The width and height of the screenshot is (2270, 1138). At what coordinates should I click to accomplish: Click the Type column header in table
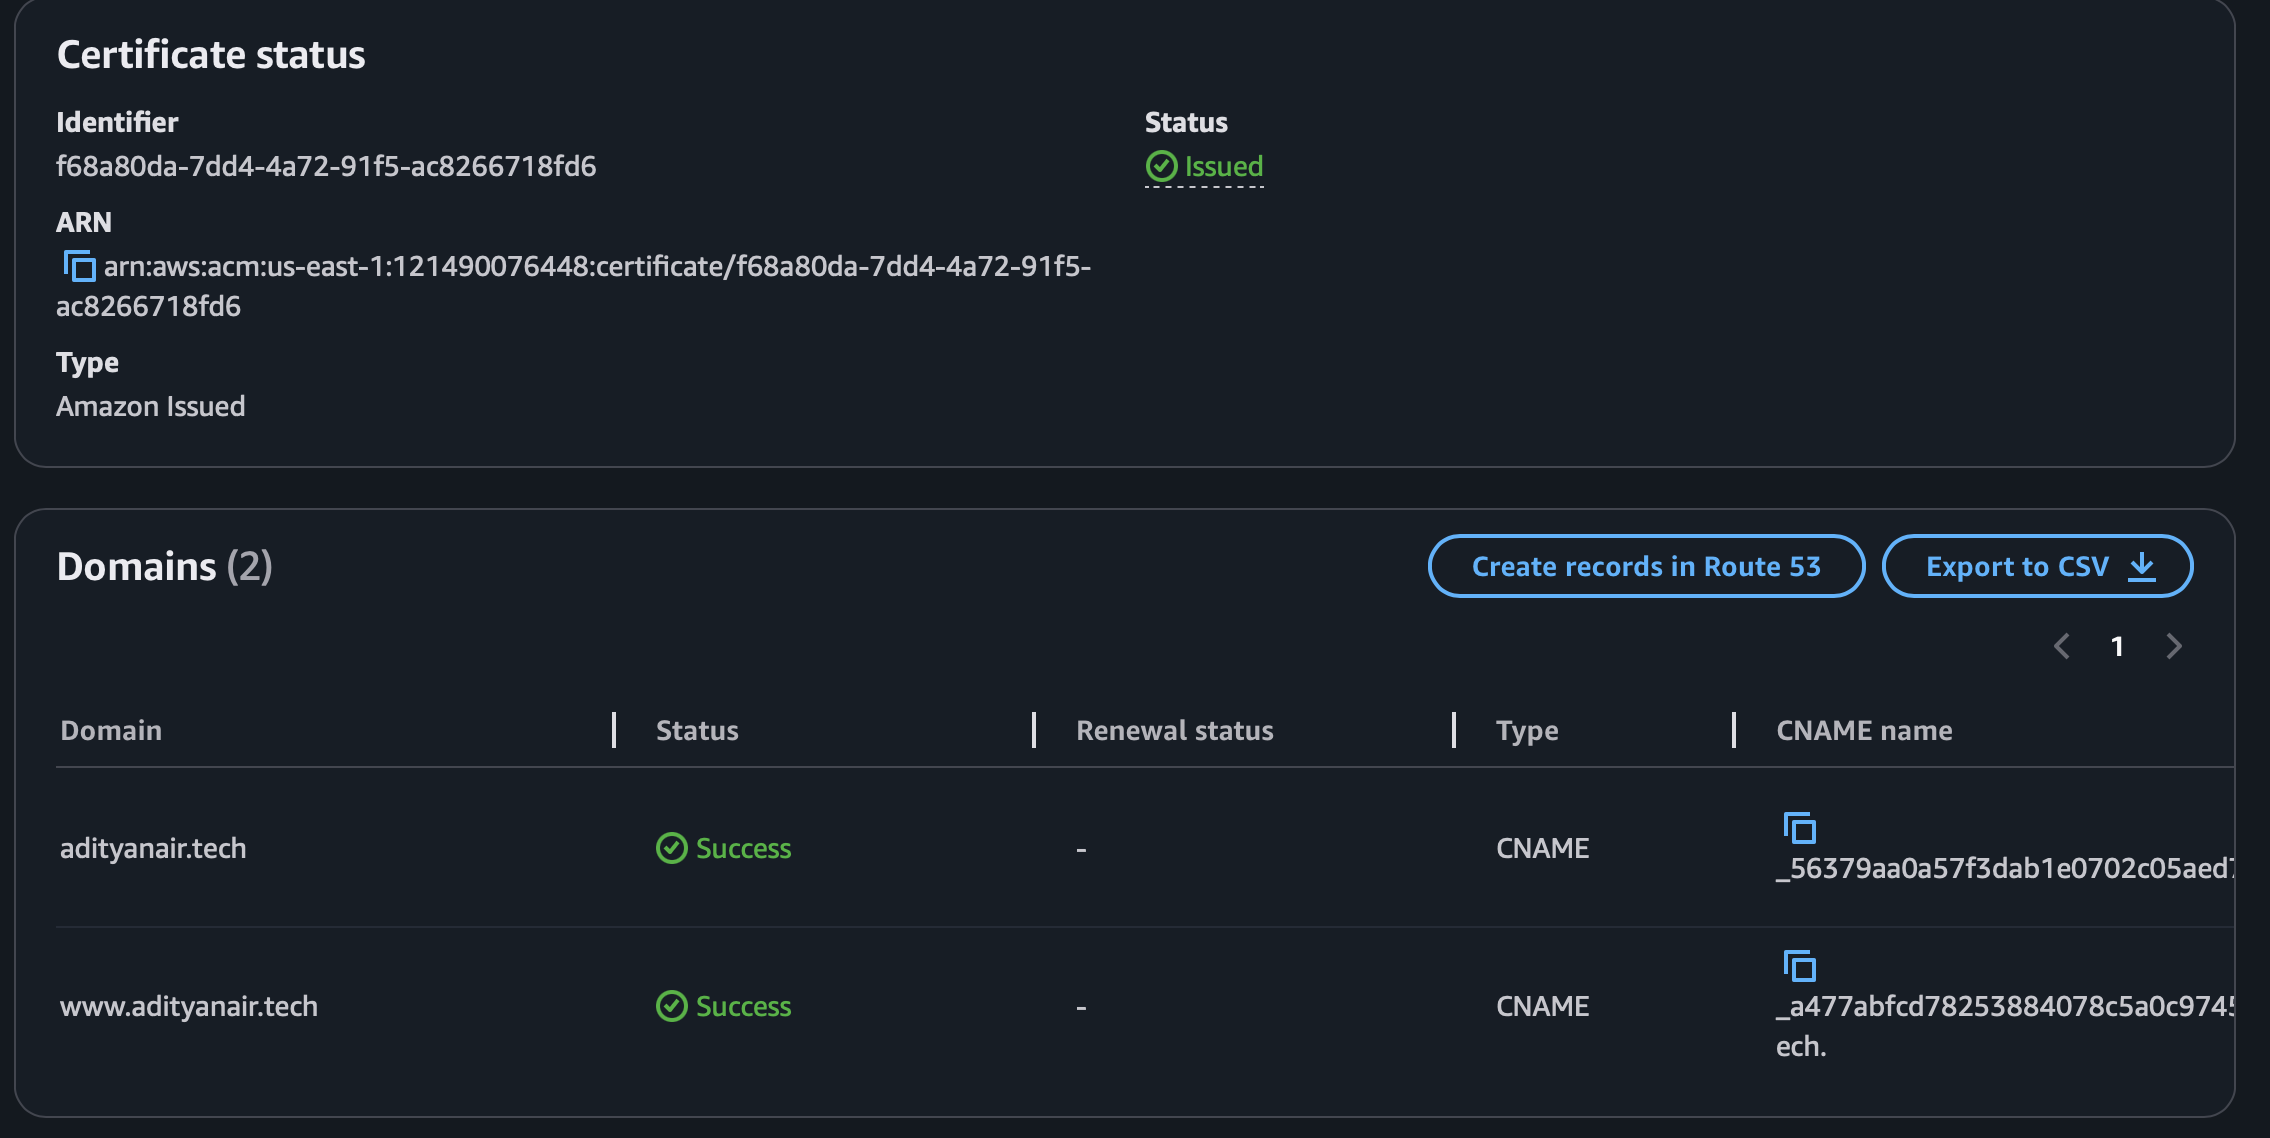coord(1526,730)
